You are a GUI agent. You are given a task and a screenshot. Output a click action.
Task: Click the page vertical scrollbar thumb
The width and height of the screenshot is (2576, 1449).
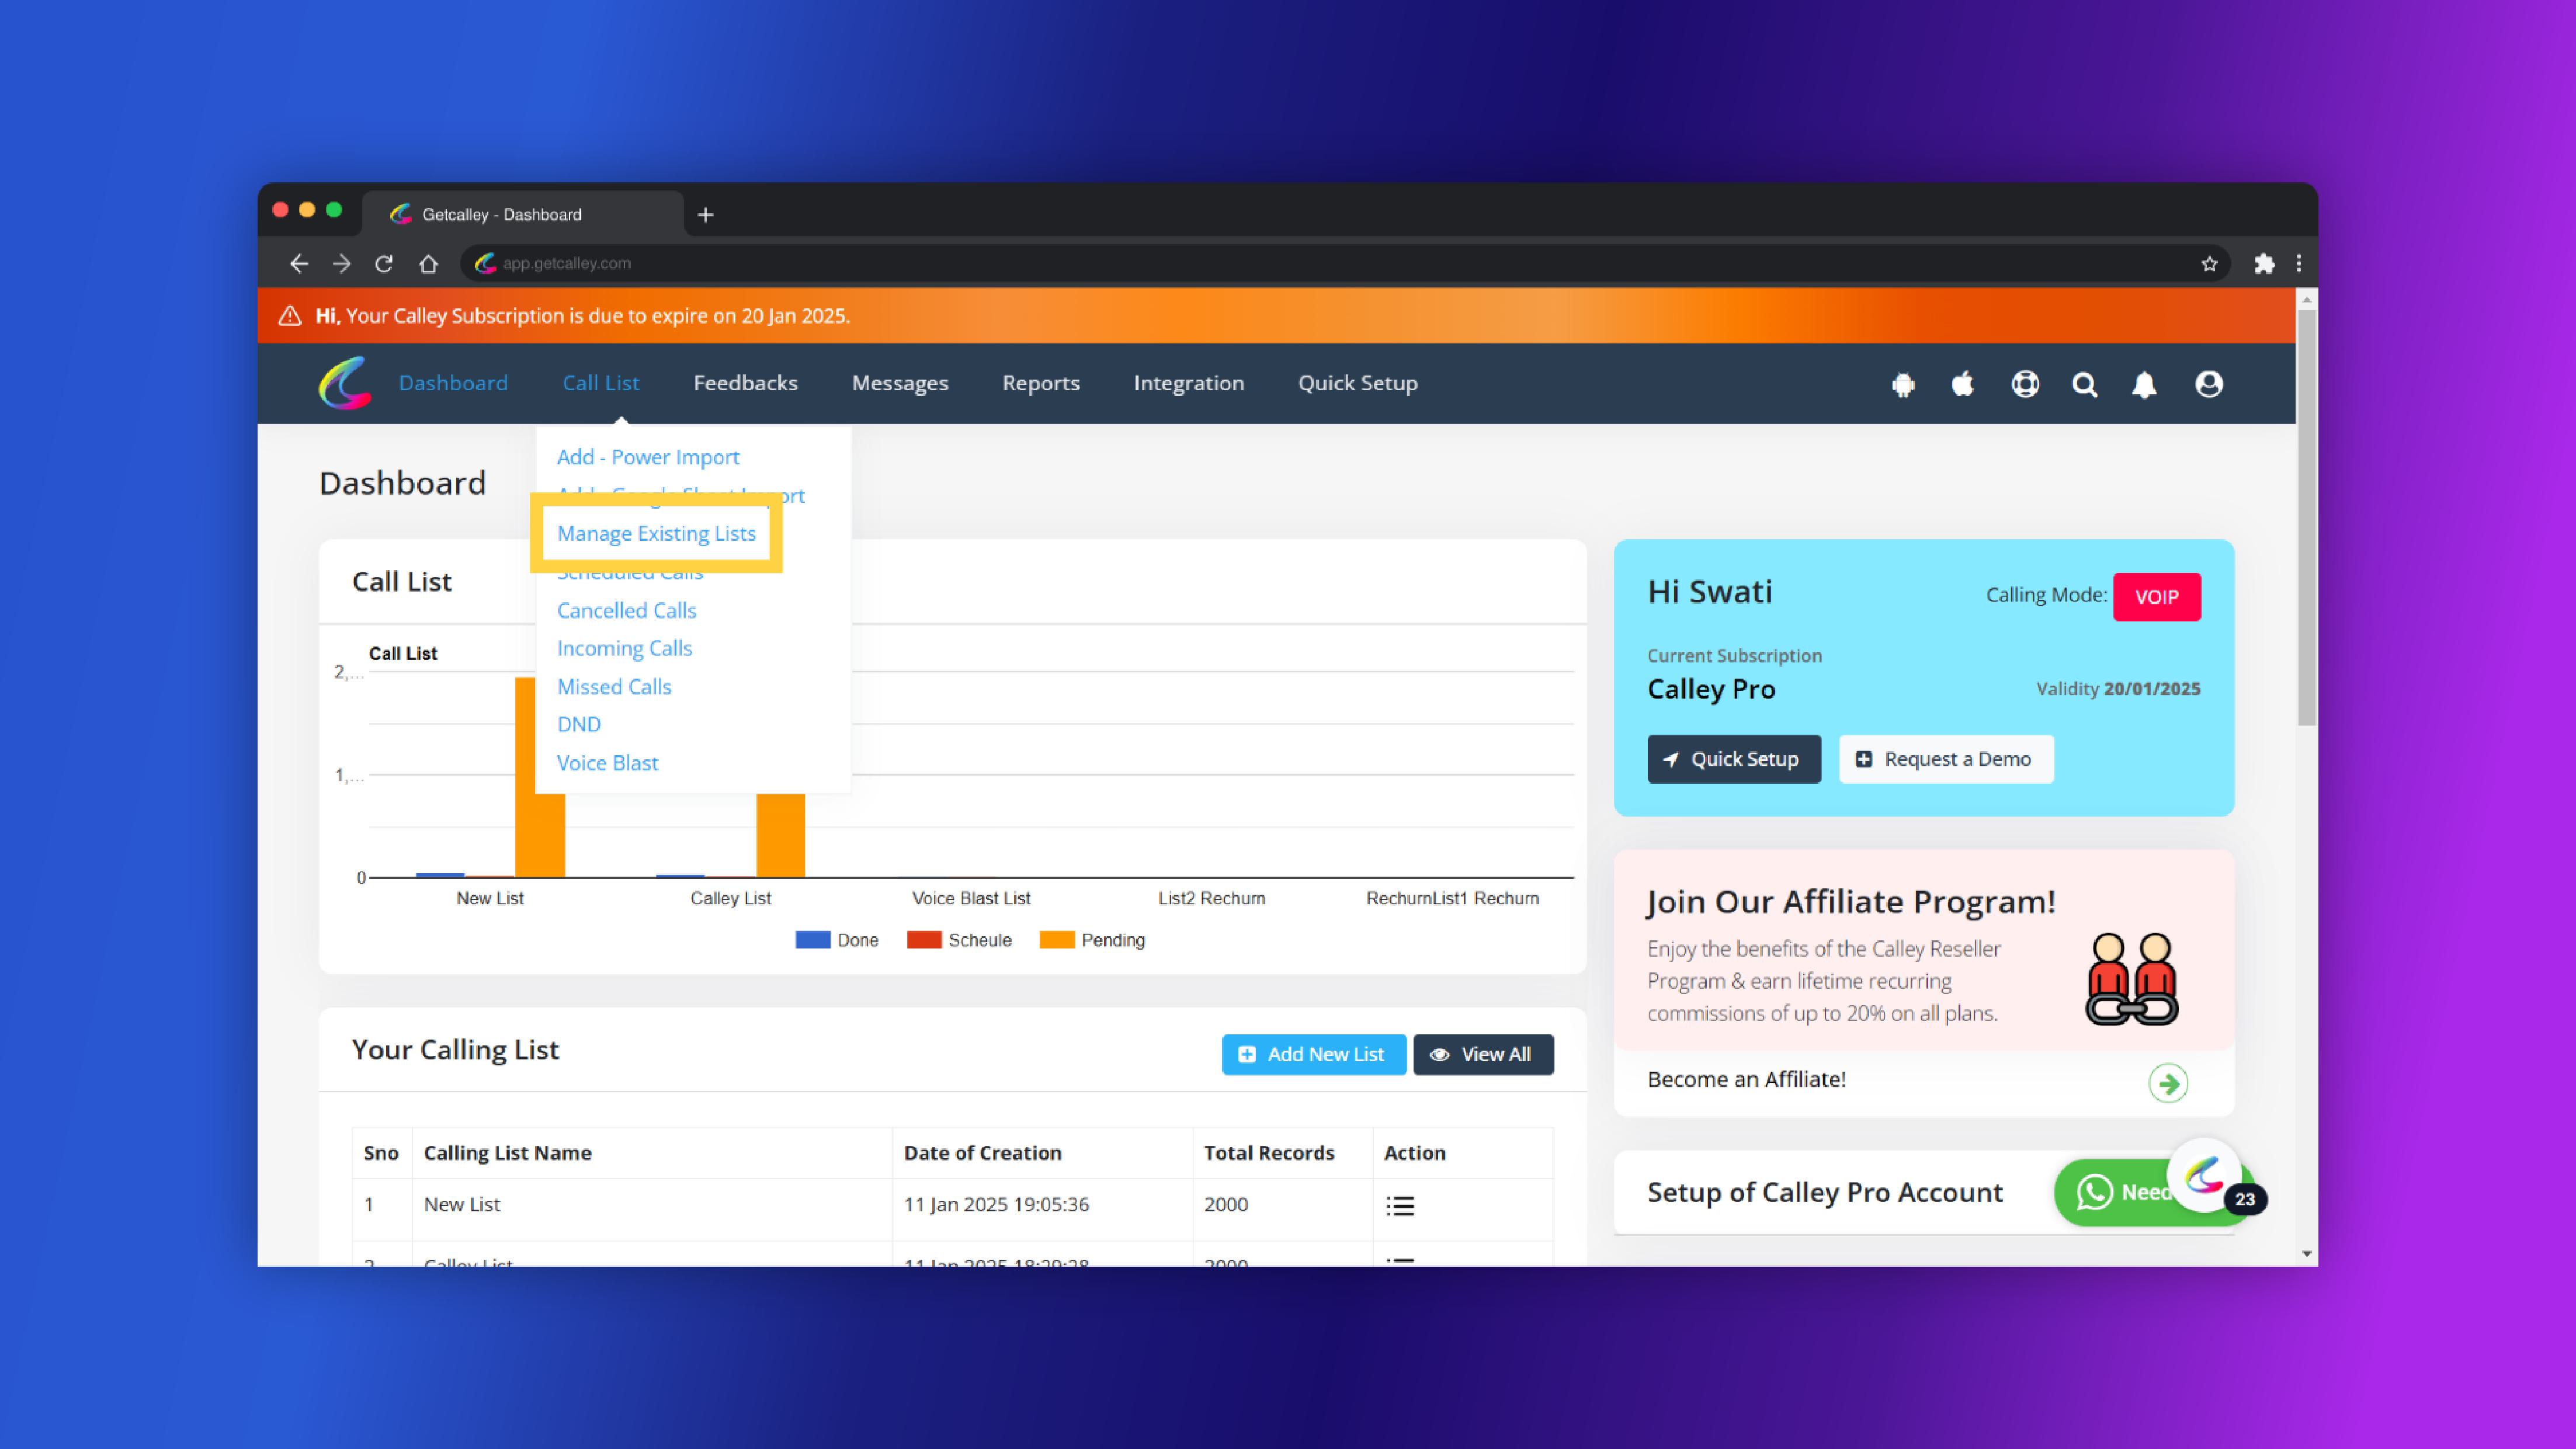(x=2306, y=517)
